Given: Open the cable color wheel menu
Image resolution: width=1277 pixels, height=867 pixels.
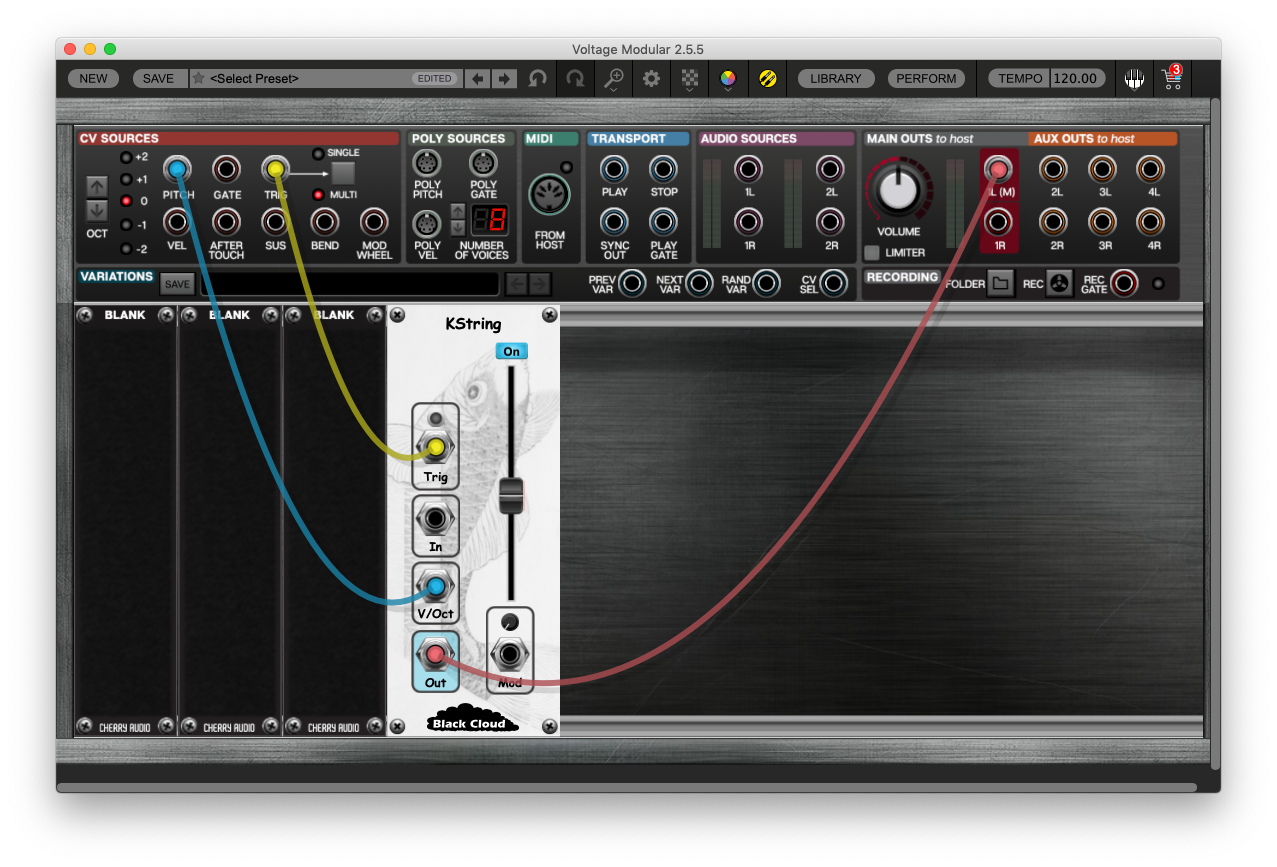Looking at the screenshot, I should [728, 79].
